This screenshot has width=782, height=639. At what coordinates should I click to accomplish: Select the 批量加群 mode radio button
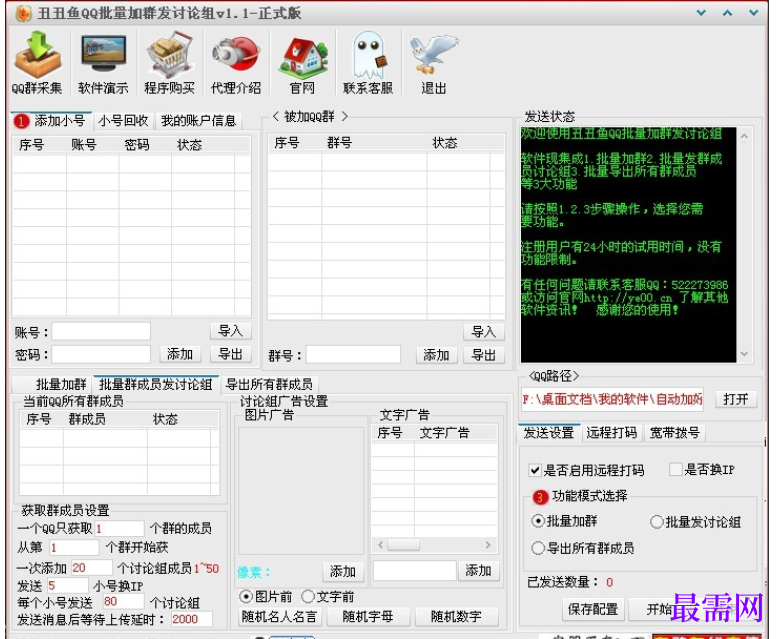[538, 521]
